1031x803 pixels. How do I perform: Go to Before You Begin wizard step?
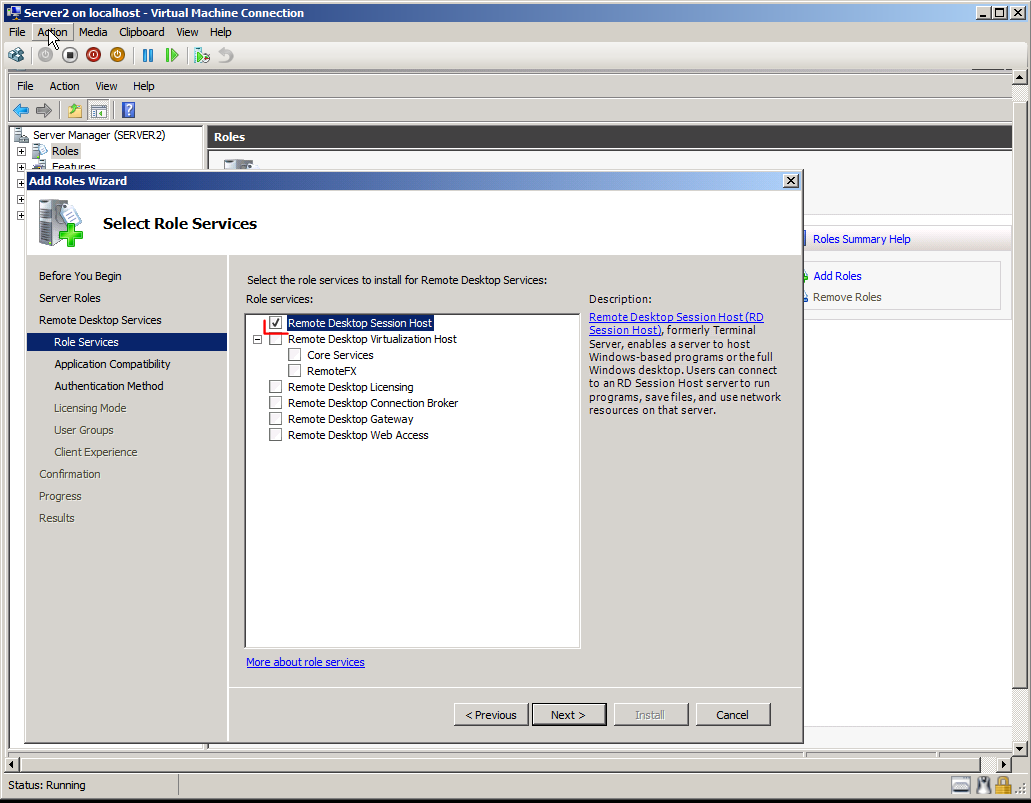pos(80,276)
